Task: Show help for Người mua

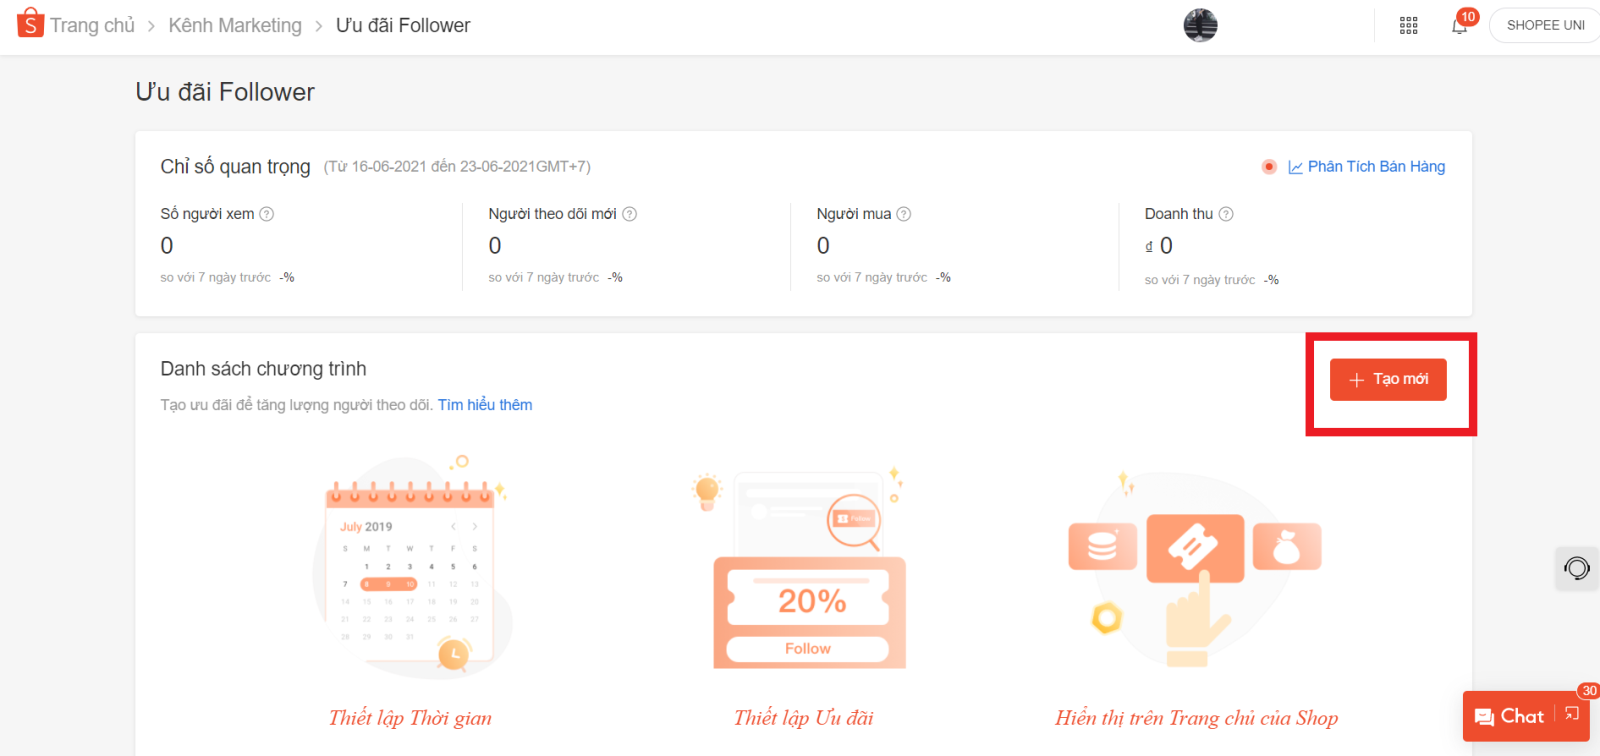Action: click(x=904, y=214)
